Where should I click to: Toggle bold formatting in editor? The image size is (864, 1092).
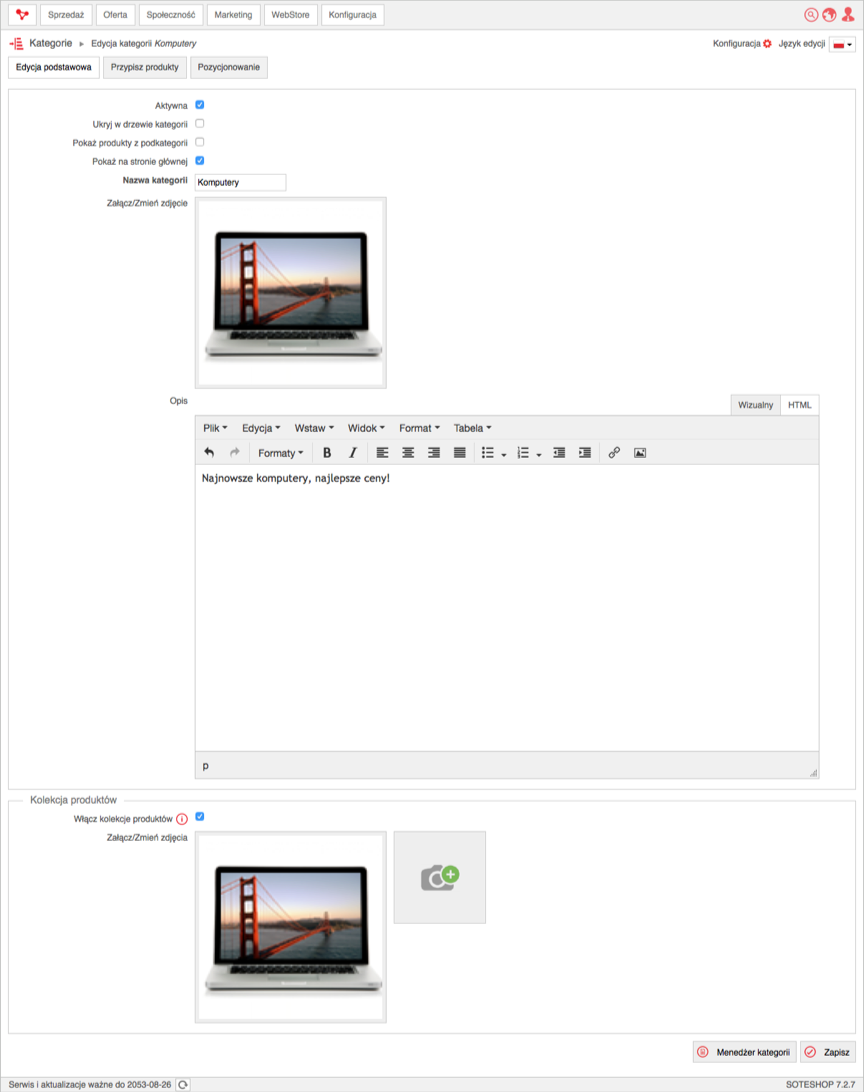pyautogui.click(x=327, y=453)
